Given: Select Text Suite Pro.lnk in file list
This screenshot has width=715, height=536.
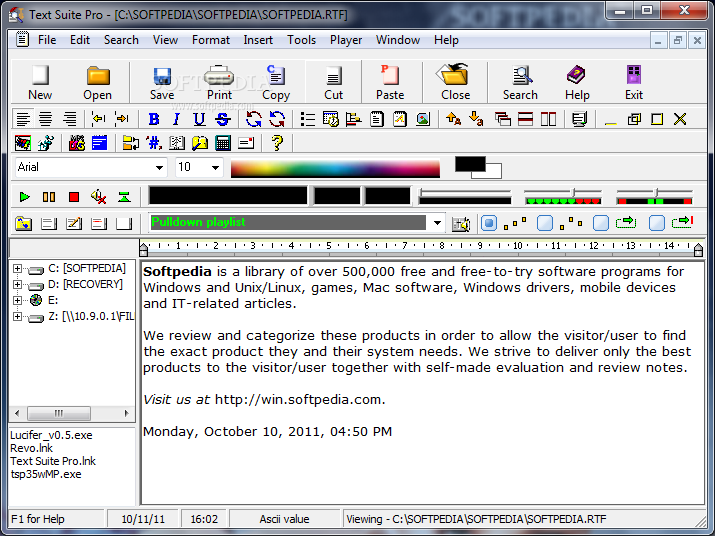Looking at the screenshot, I should 53,461.
